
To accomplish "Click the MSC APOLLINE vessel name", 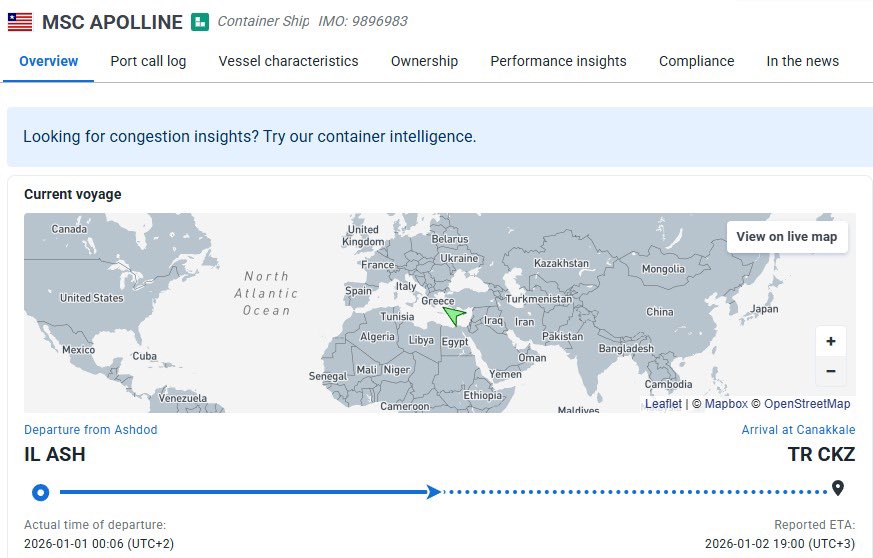I will [x=112, y=22].
